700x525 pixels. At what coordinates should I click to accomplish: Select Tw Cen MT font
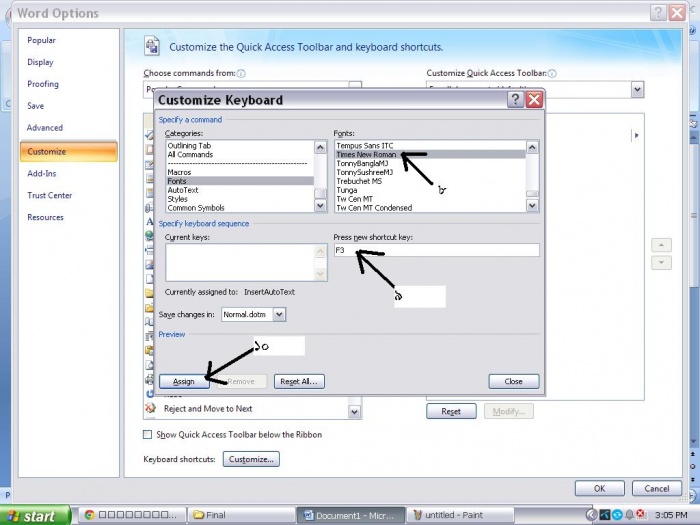tap(430, 199)
